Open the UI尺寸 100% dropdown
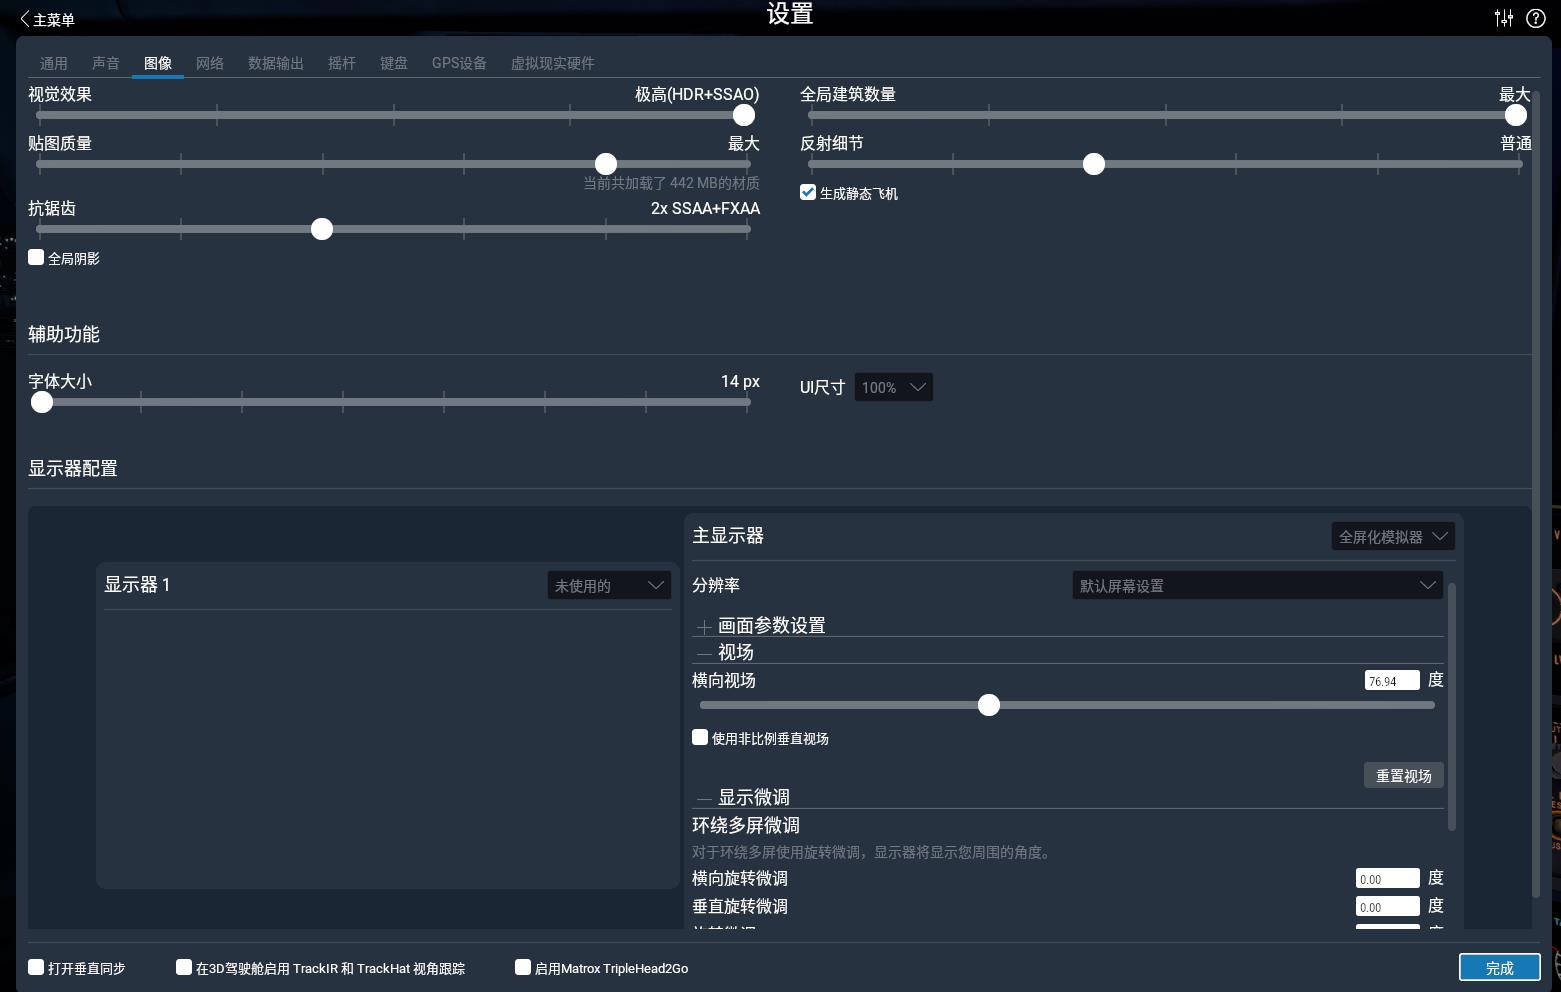Viewport: 1561px width, 992px height. [893, 387]
